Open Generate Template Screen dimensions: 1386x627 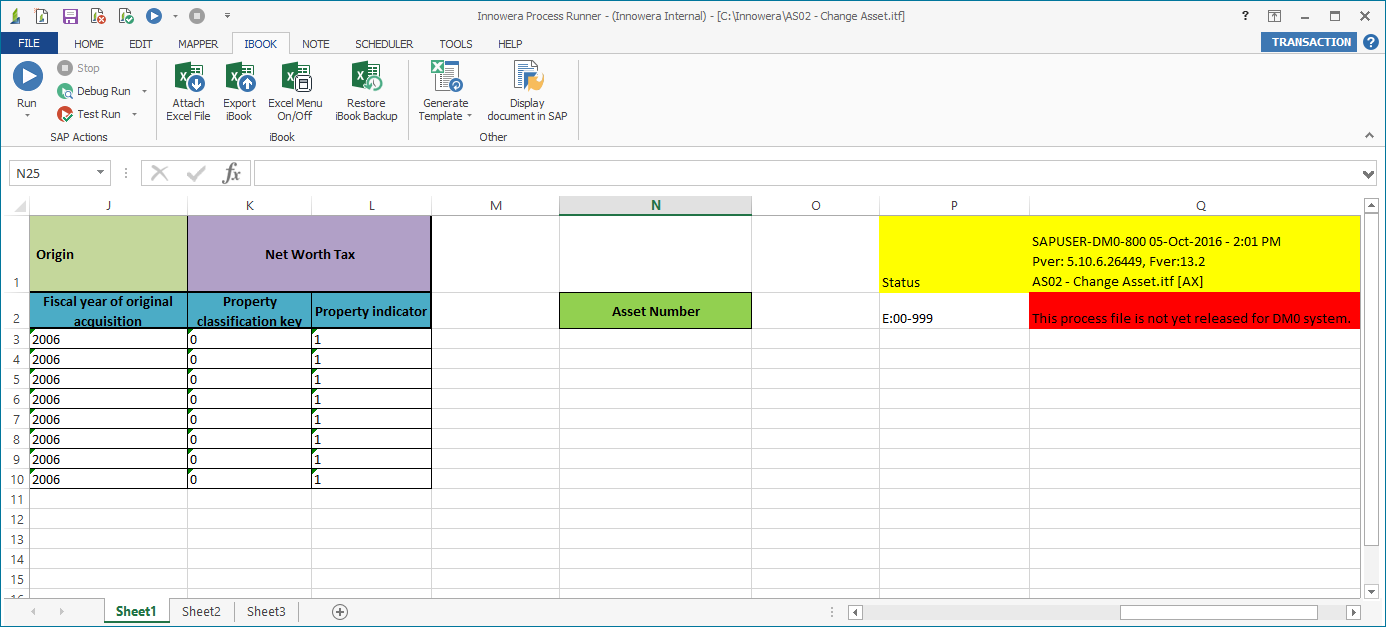[444, 90]
